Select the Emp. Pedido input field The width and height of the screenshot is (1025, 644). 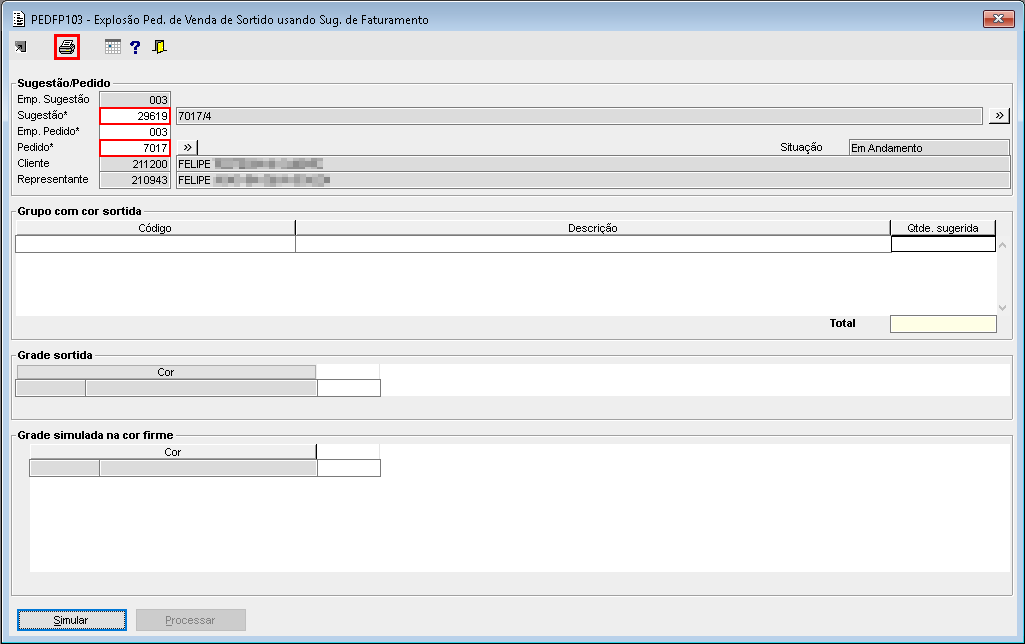click(x=135, y=132)
